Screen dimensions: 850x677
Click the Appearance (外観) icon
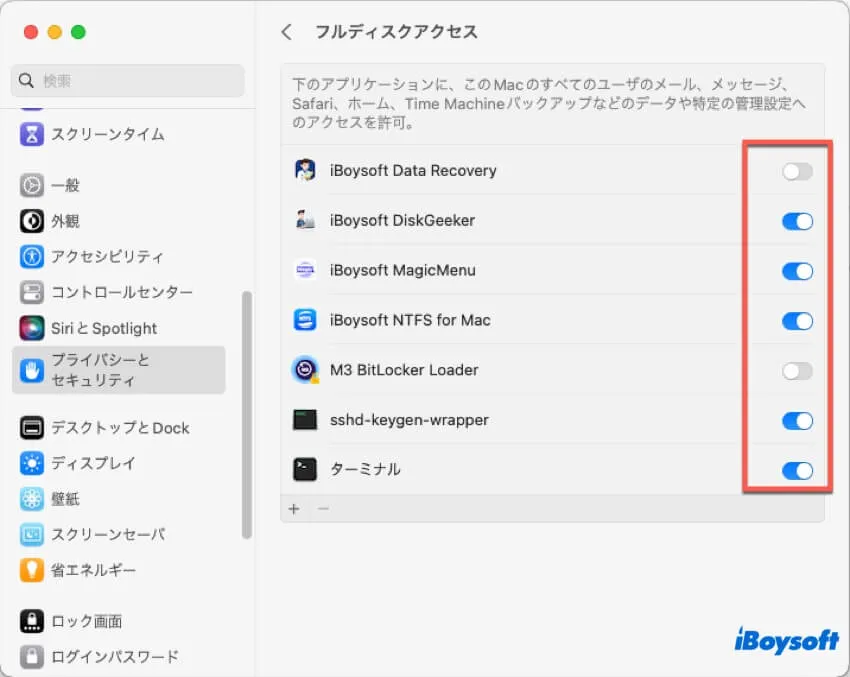point(31,221)
